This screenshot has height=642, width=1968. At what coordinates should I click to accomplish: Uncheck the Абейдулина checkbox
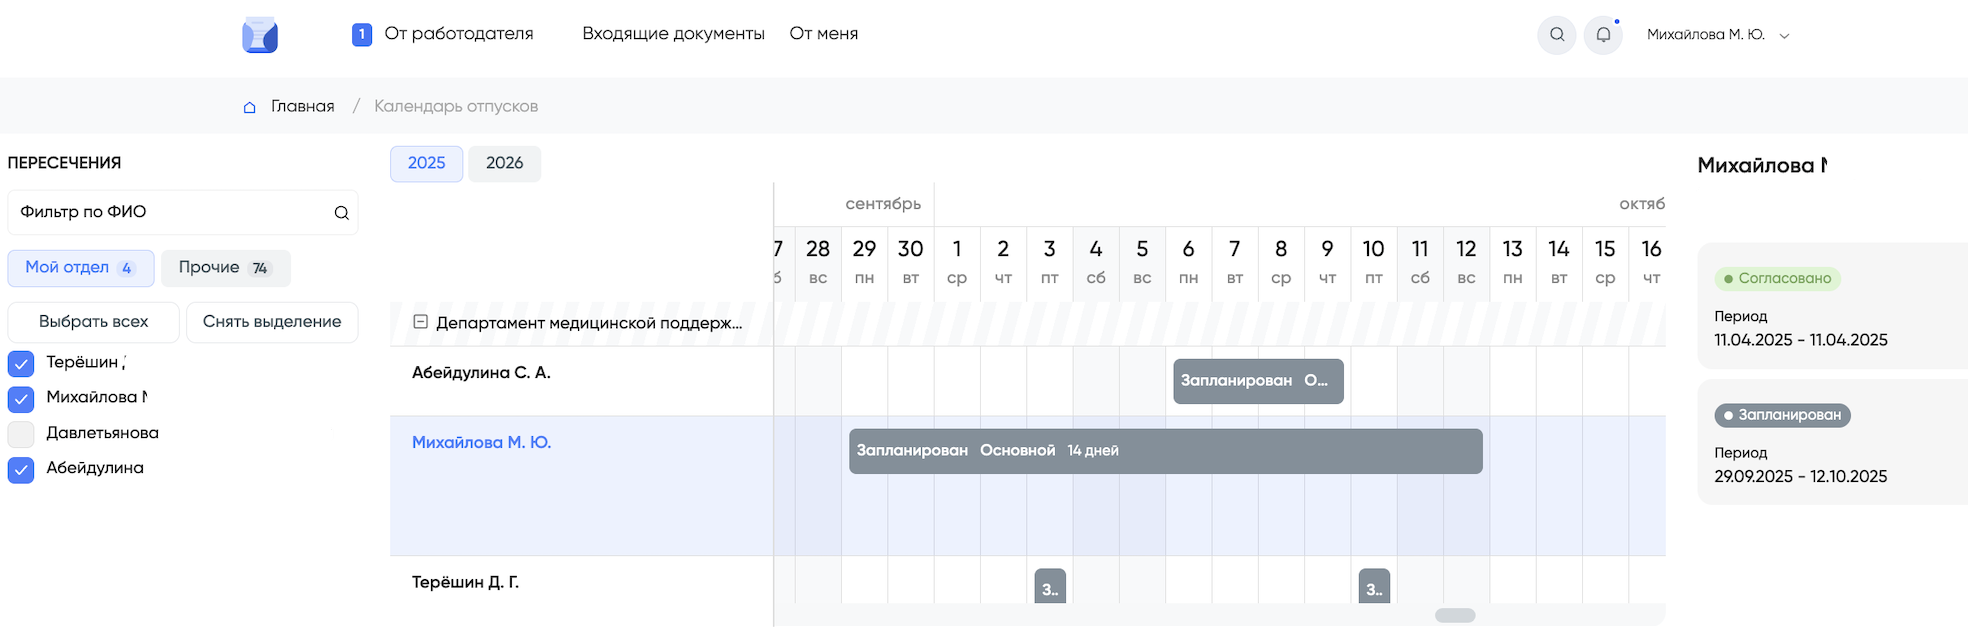click(x=21, y=470)
